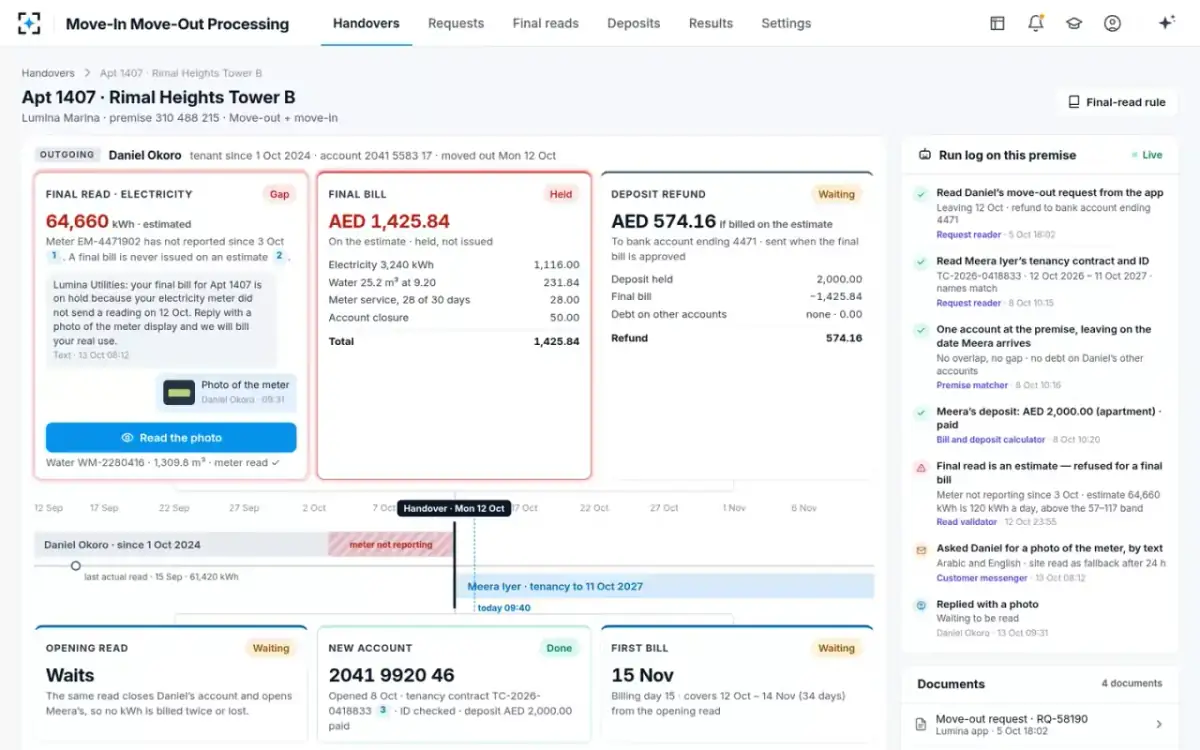Click the check icon beside Meera's deposit entry

click(921, 412)
